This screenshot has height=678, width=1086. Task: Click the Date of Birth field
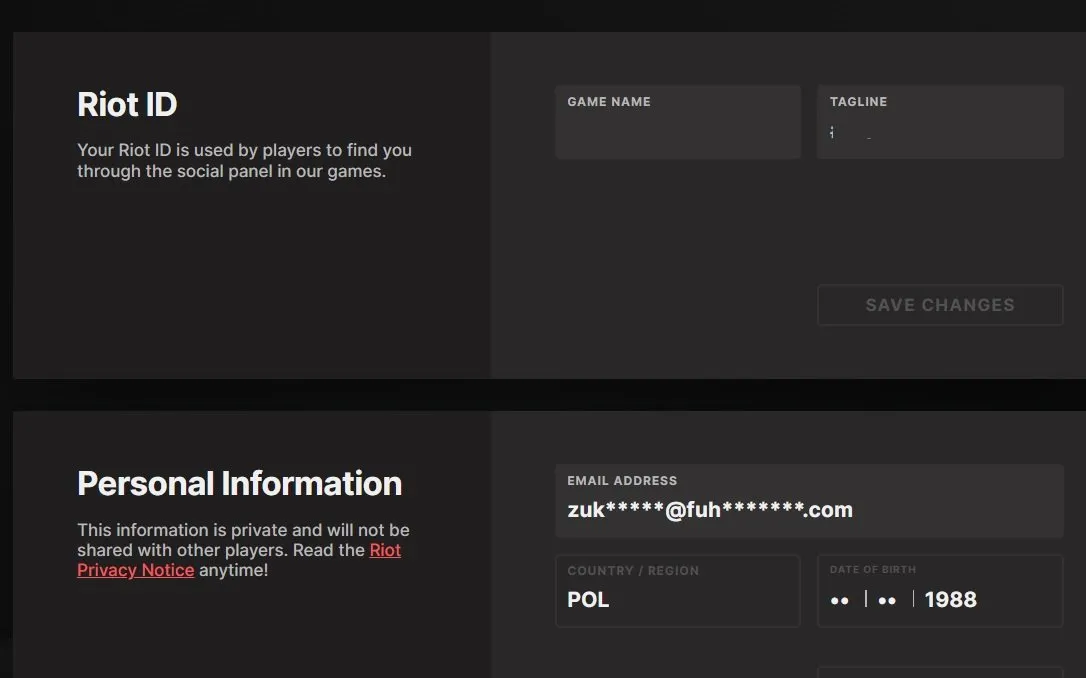[940, 591]
